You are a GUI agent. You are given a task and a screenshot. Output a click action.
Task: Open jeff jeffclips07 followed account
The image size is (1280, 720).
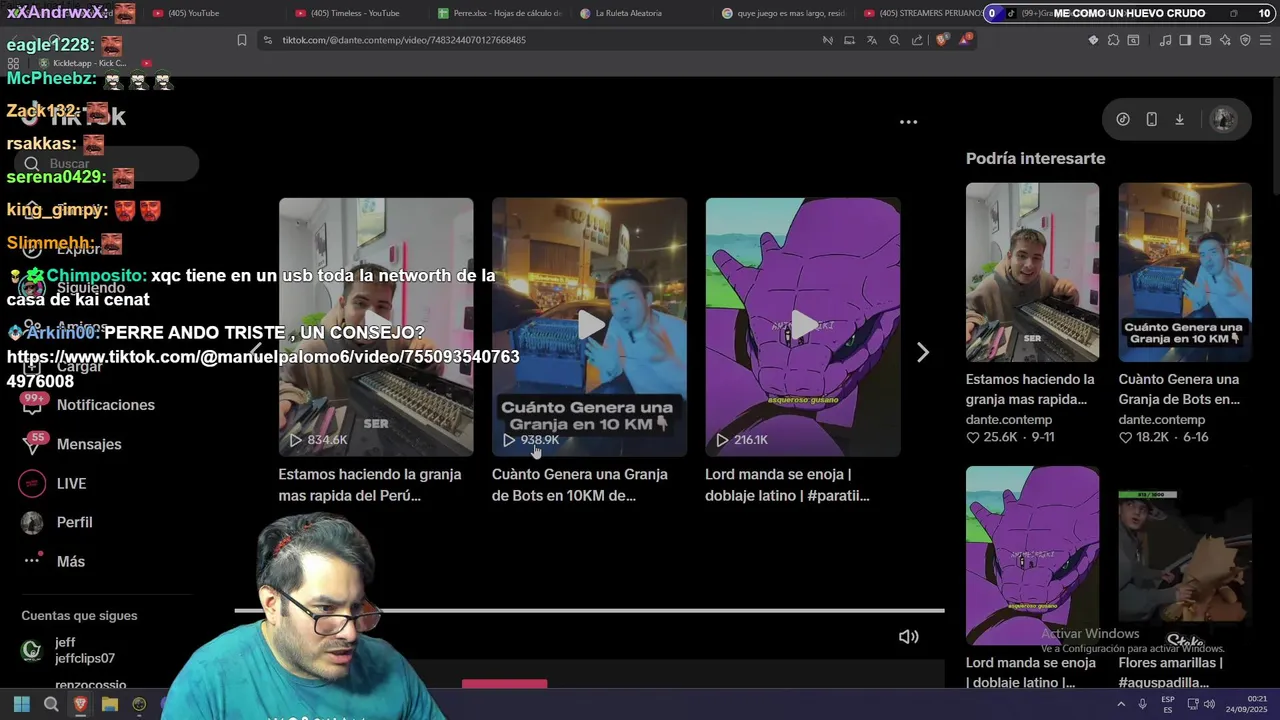click(x=68, y=650)
